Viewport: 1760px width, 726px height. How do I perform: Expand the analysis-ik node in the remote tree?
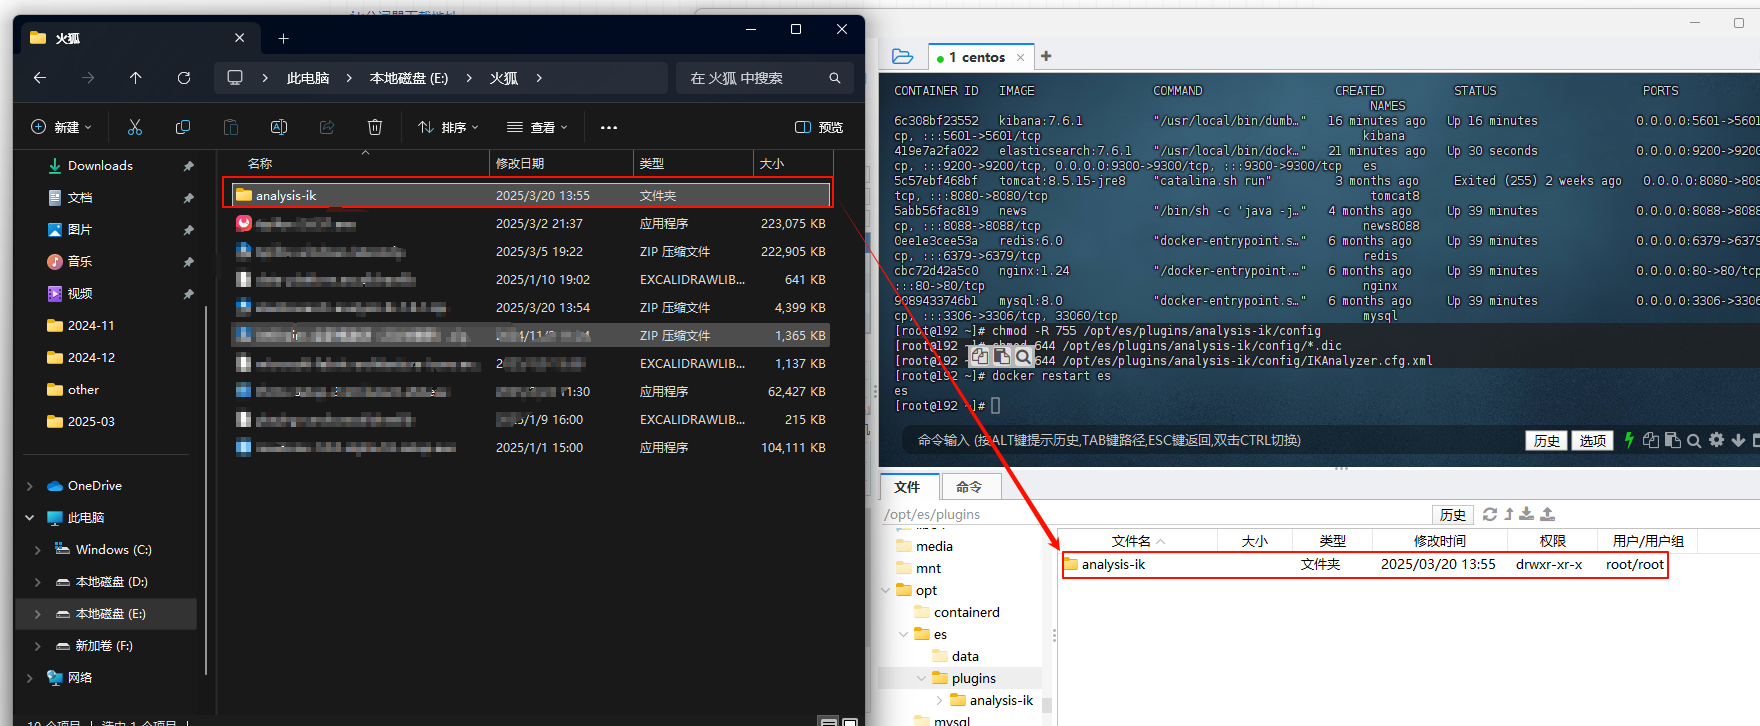point(939,700)
